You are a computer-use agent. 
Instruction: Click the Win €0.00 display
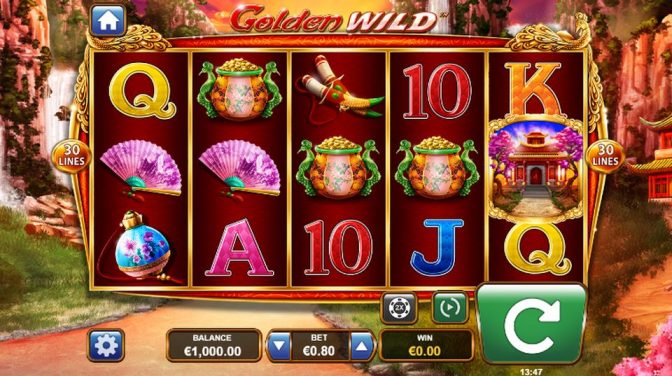pyautogui.click(x=425, y=346)
